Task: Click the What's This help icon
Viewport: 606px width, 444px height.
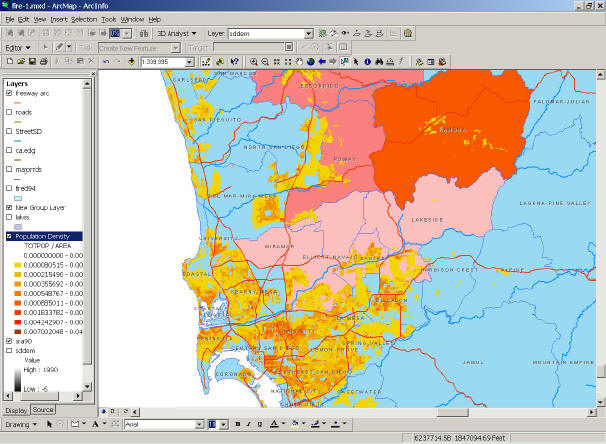Action: click(235, 62)
